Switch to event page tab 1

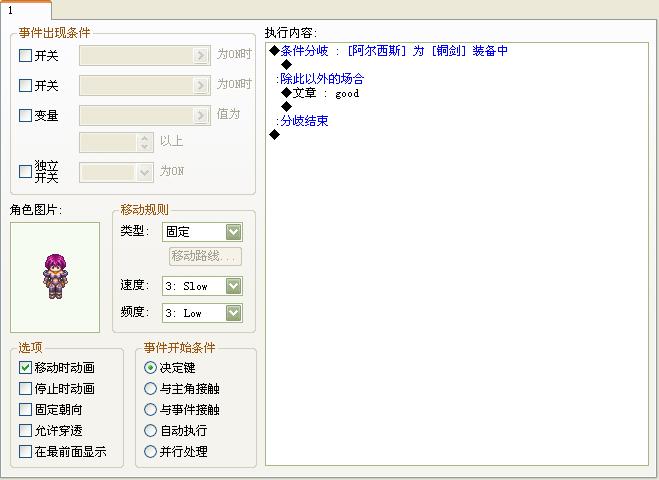point(25,10)
